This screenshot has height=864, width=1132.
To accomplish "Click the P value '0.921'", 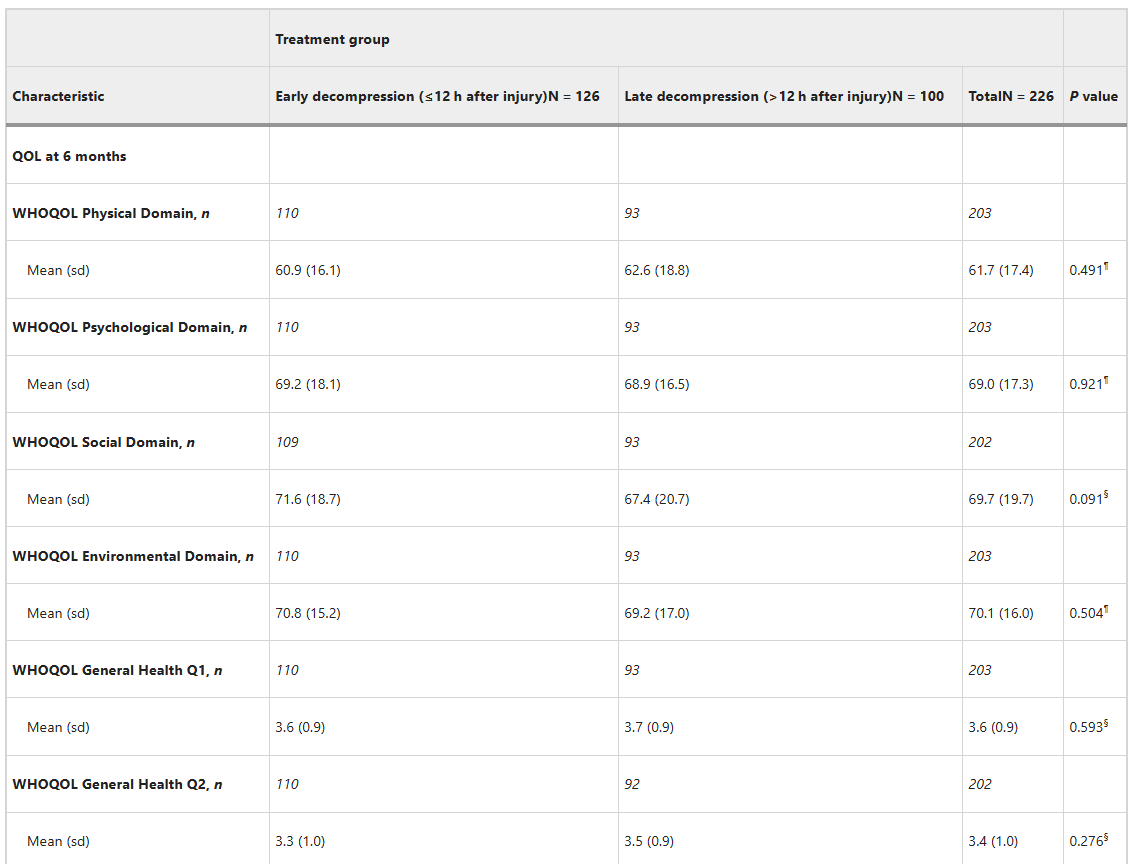I will tap(1088, 384).
